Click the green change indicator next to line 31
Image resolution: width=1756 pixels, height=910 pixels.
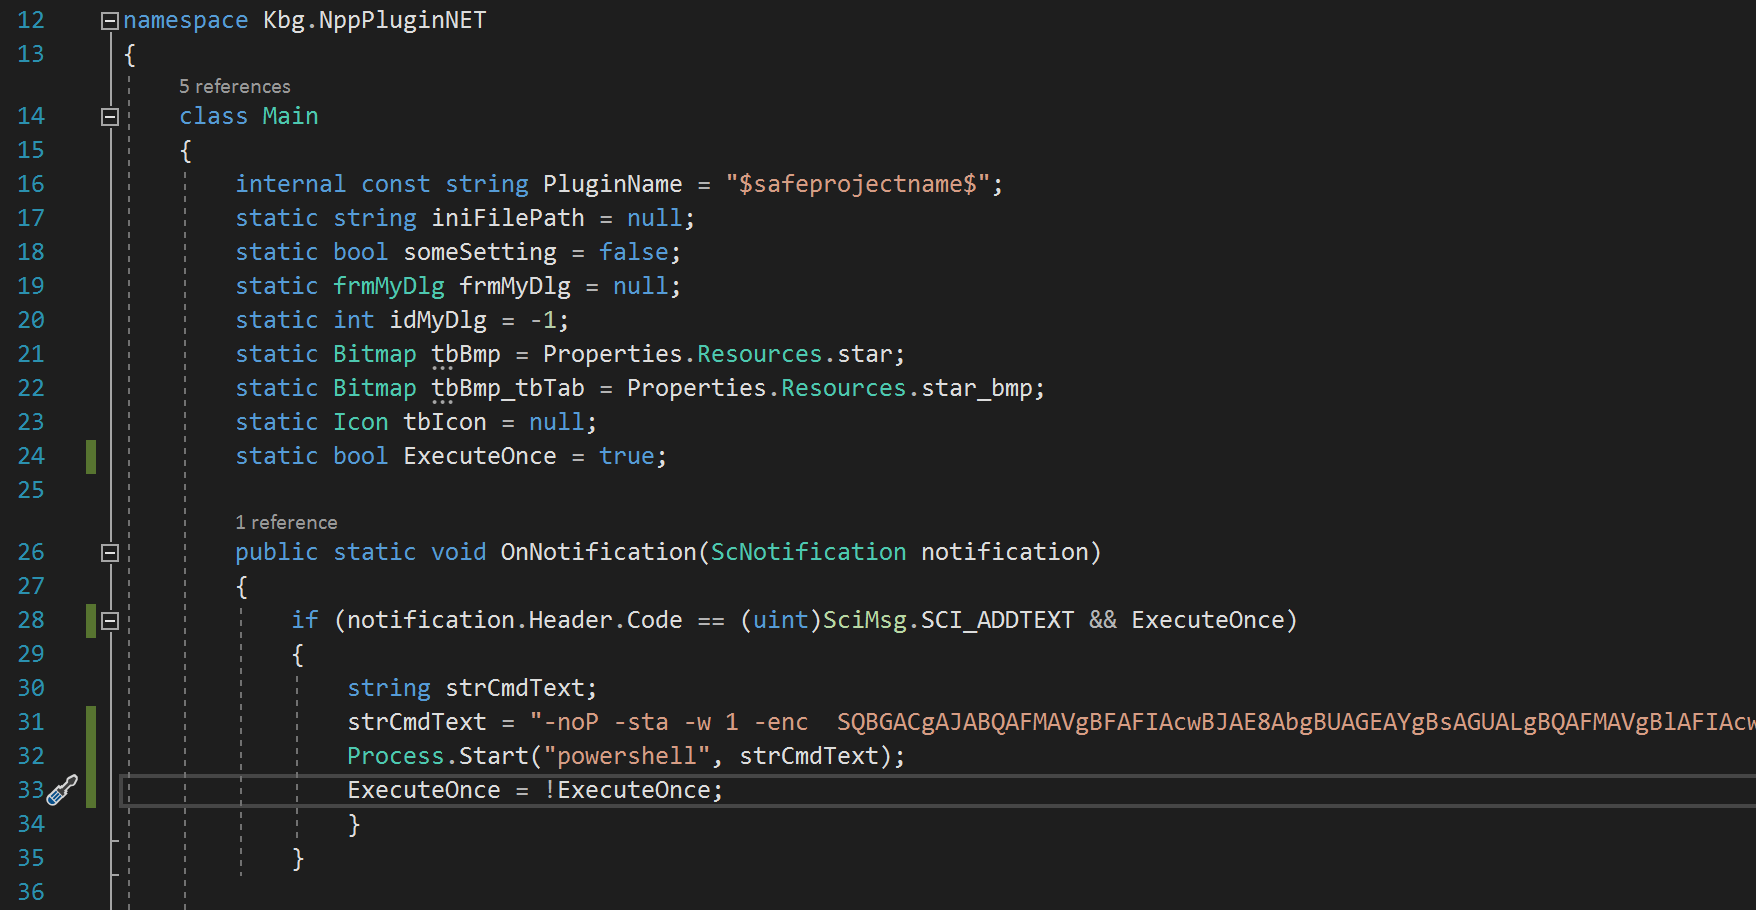point(91,722)
